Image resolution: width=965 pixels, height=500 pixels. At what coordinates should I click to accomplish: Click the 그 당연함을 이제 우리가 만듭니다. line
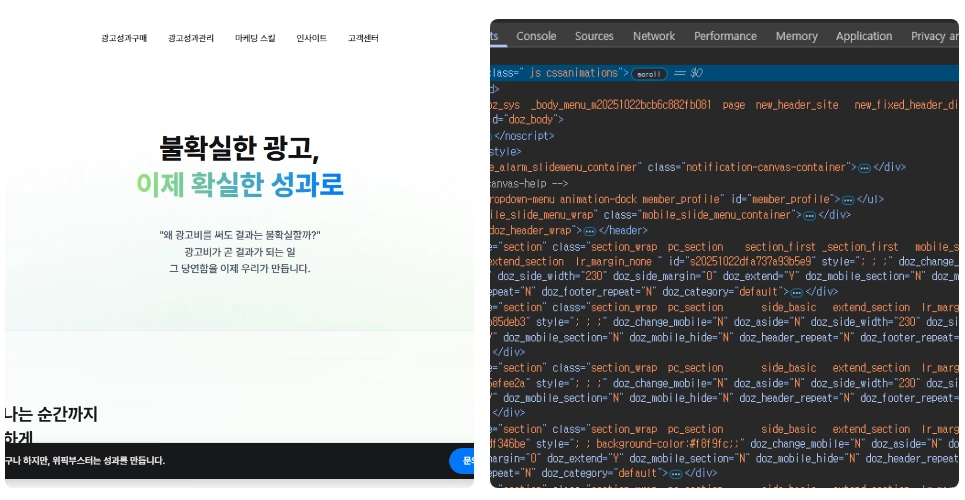point(239,268)
